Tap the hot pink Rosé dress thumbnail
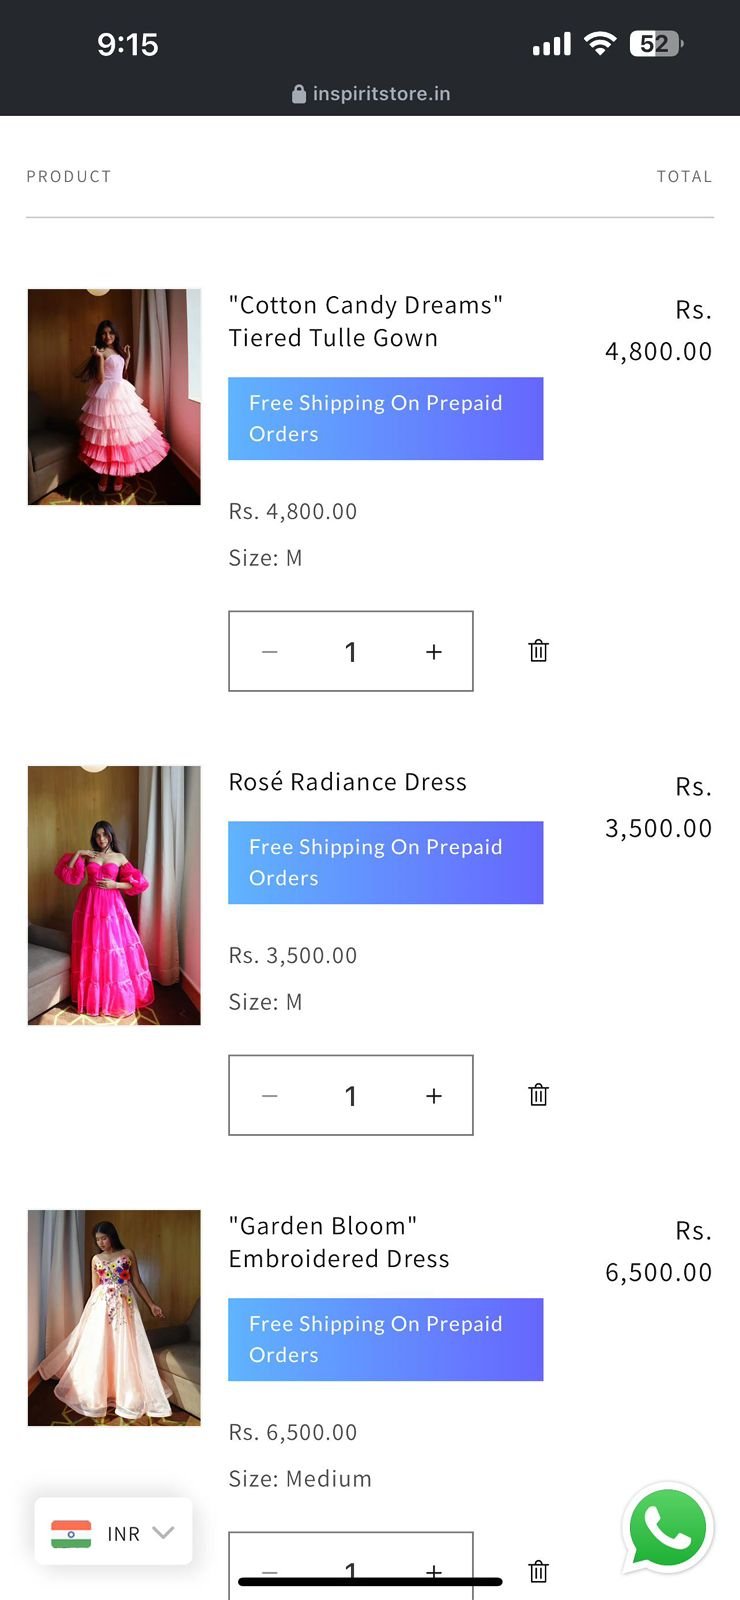The height and width of the screenshot is (1600, 740). (114, 895)
